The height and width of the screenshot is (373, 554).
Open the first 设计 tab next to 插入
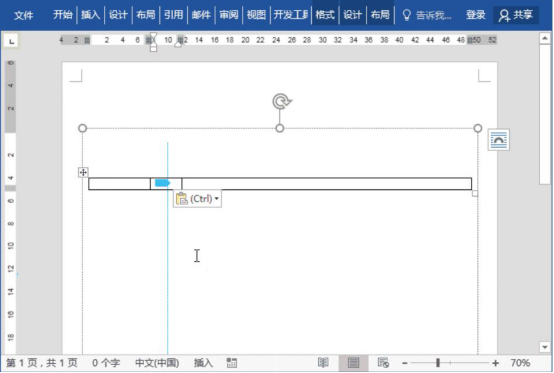118,15
